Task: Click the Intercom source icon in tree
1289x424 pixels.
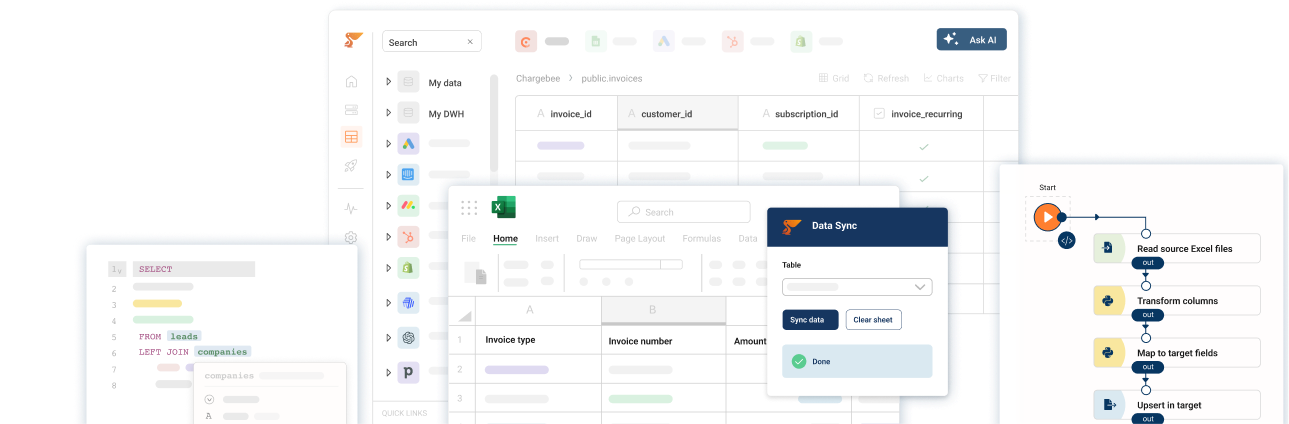Action: (x=408, y=174)
